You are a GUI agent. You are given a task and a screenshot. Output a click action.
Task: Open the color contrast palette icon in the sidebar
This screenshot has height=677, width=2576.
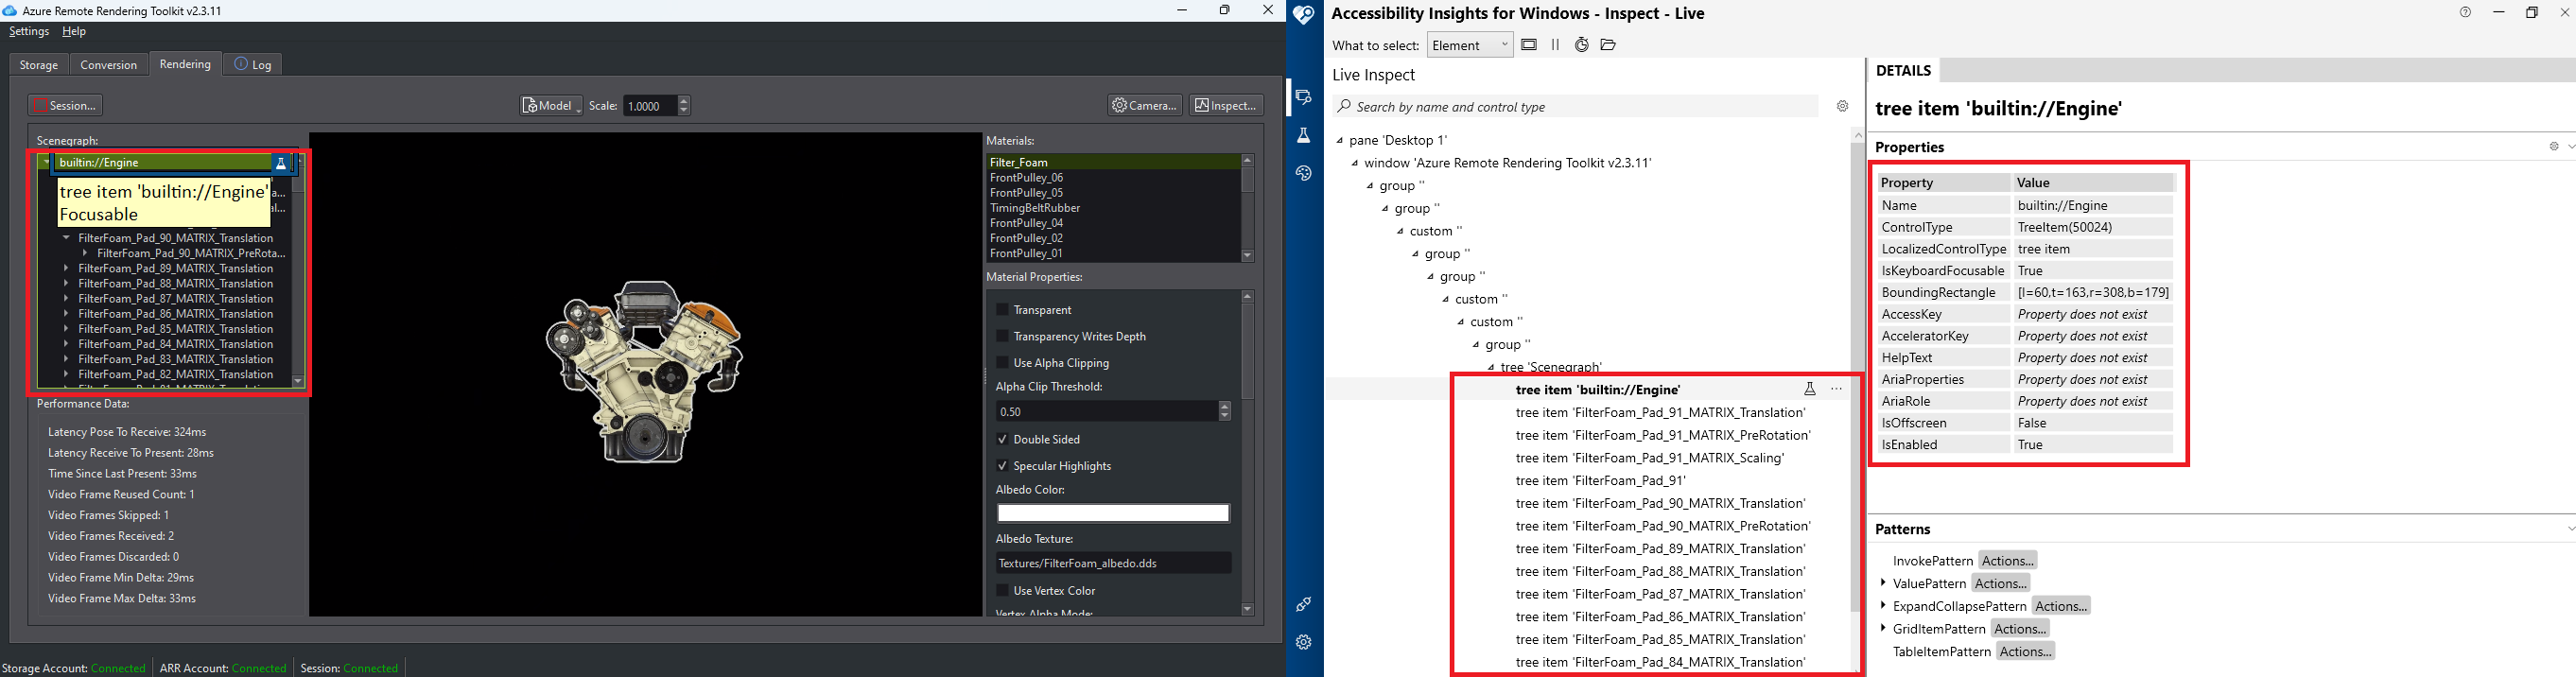[x=1303, y=173]
